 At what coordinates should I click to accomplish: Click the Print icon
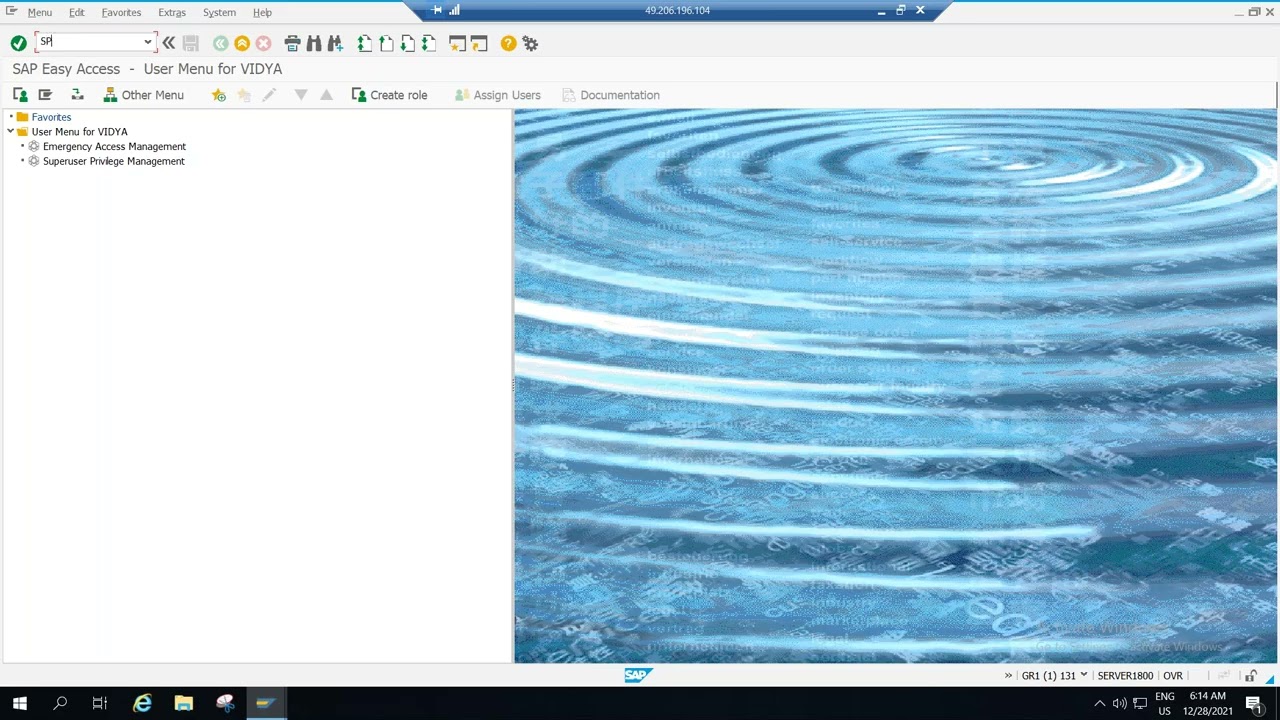292,43
